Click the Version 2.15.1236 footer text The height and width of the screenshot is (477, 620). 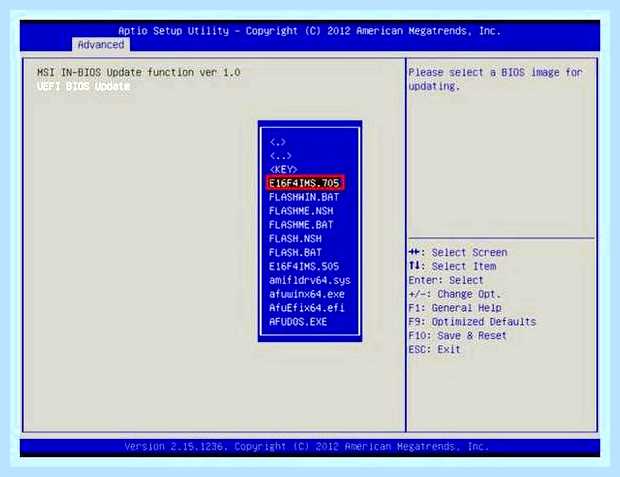pyautogui.click(x=307, y=447)
